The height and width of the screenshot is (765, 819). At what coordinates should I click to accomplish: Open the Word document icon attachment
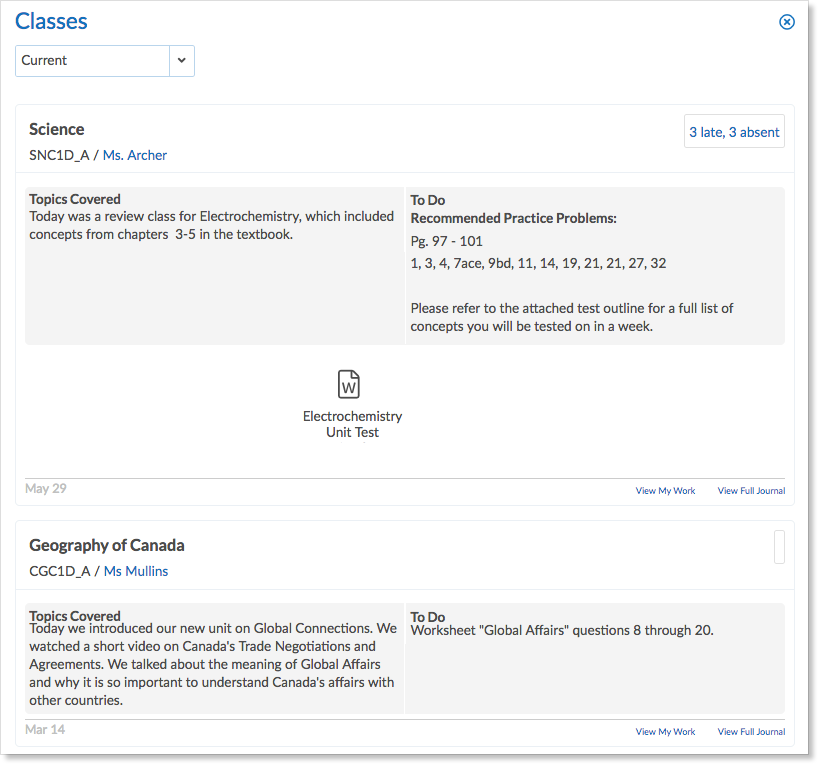[348, 384]
